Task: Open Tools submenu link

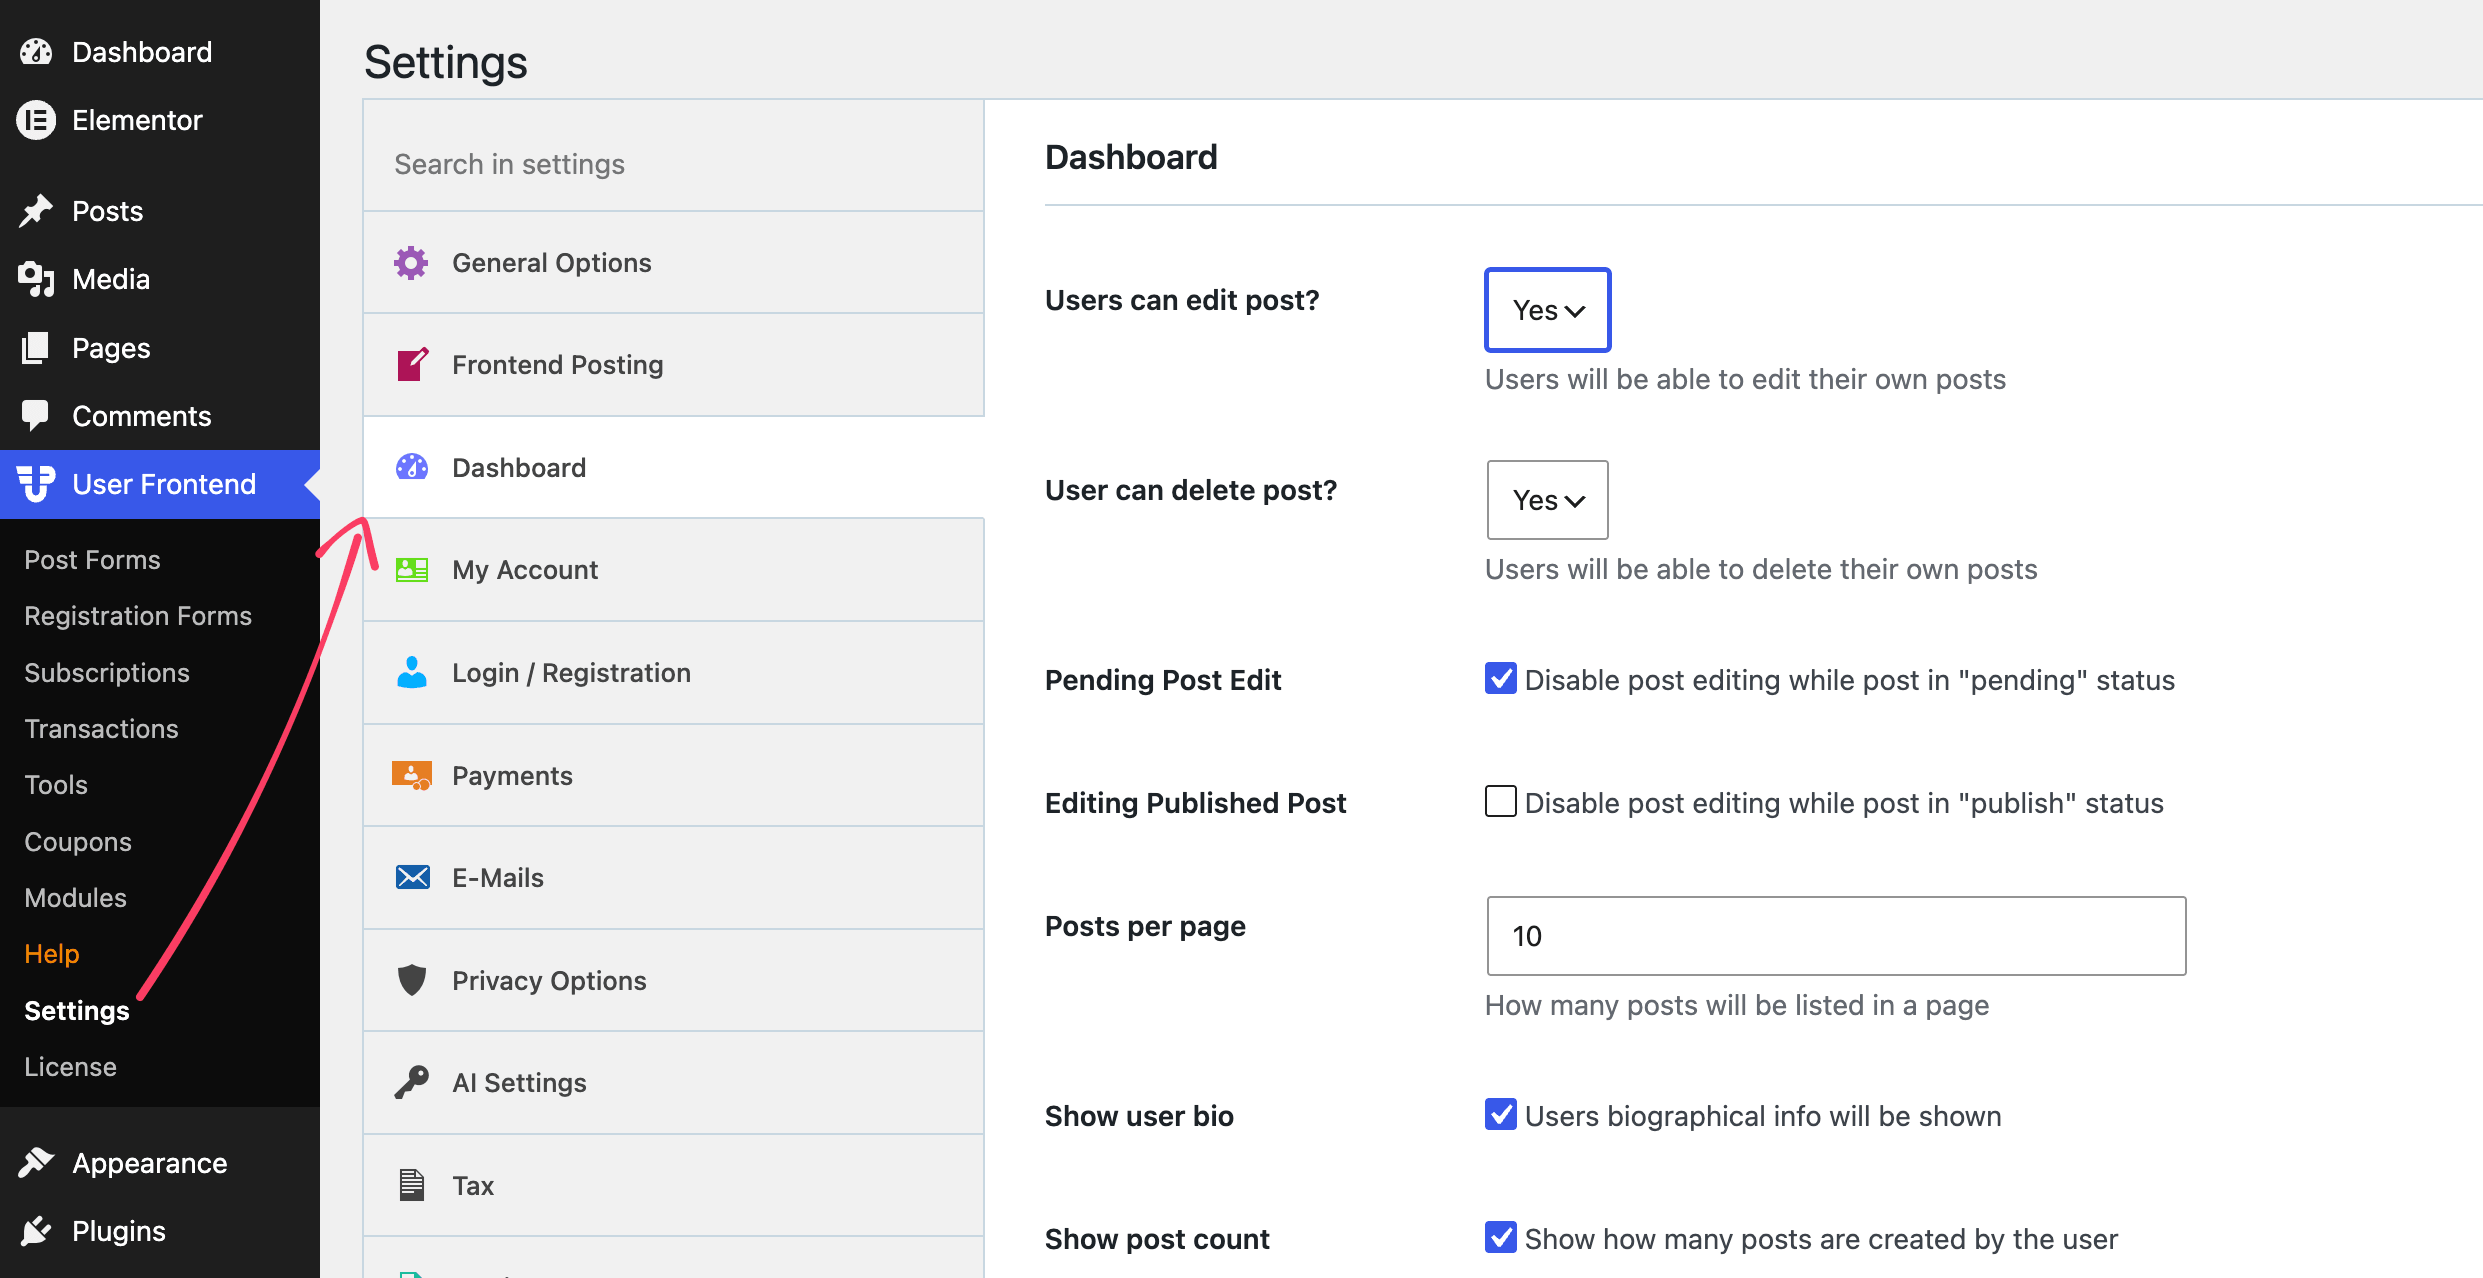Action: (56, 785)
